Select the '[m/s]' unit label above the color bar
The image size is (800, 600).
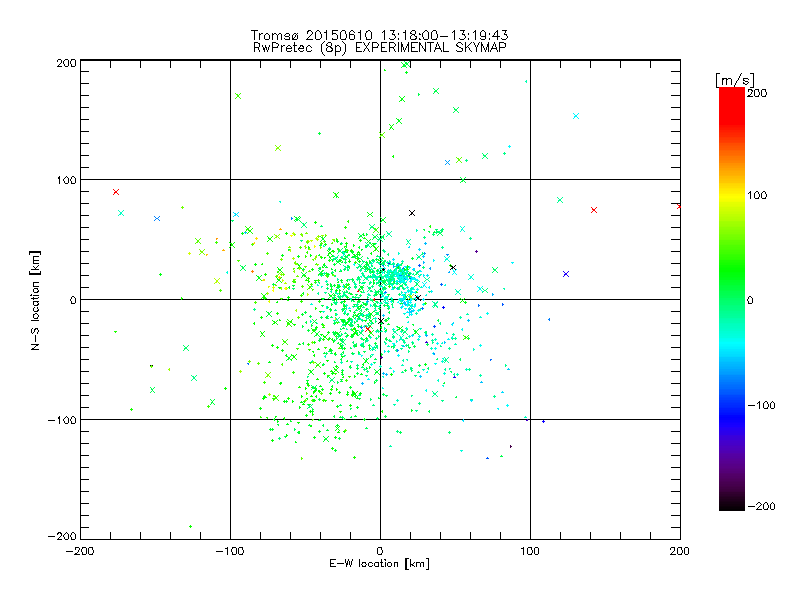click(735, 80)
